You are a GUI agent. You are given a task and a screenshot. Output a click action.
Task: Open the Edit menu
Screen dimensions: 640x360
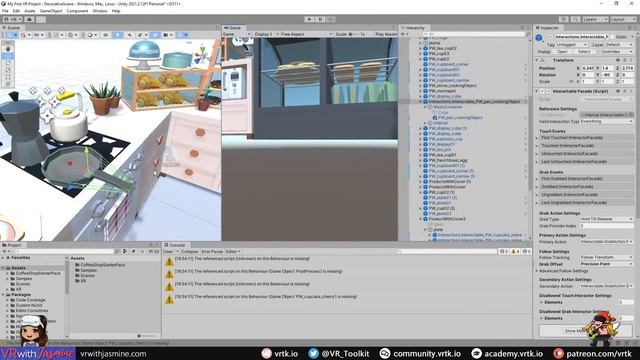point(16,11)
